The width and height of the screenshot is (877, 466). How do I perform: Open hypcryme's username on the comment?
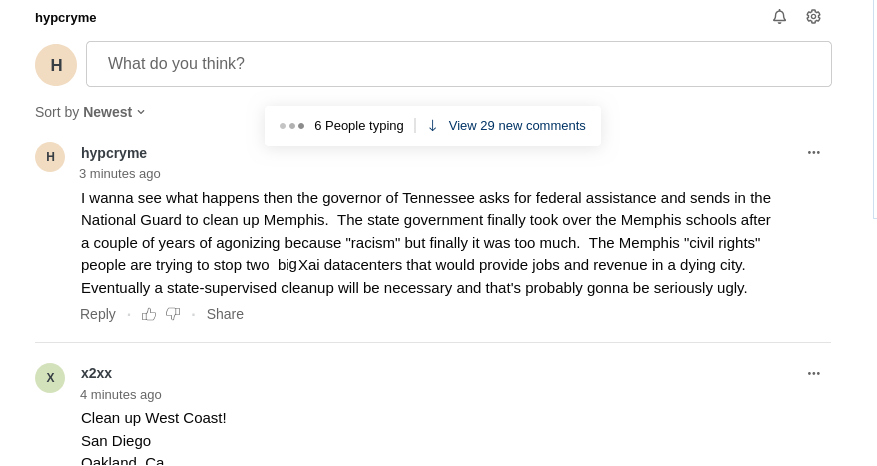point(114,153)
